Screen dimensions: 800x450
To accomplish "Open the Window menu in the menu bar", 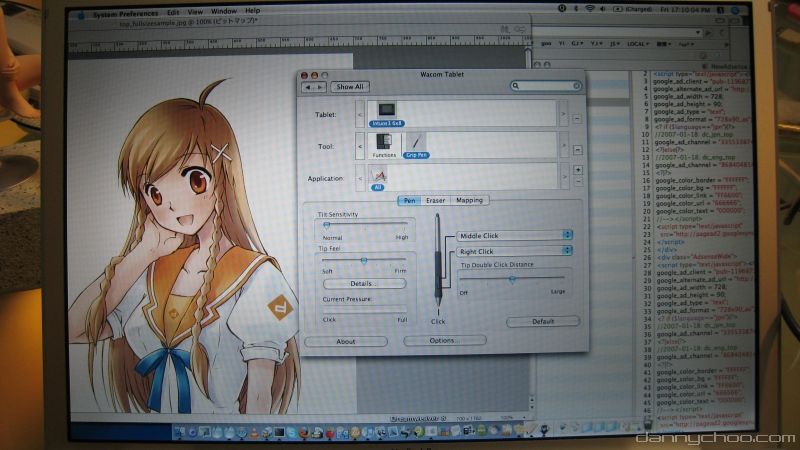I will (225, 10).
